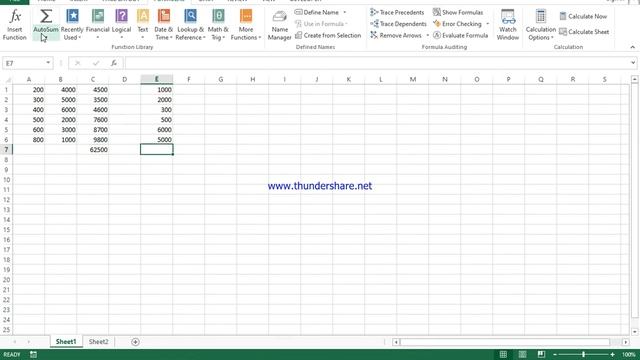The height and width of the screenshot is (360, 640).
Task: Click Trace Dependents
Action: pos(398,24)
